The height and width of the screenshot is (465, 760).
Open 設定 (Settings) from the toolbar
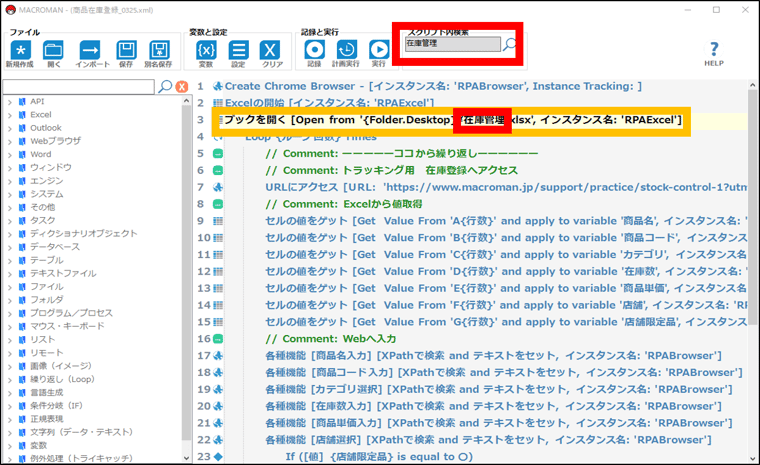[239, 50]
